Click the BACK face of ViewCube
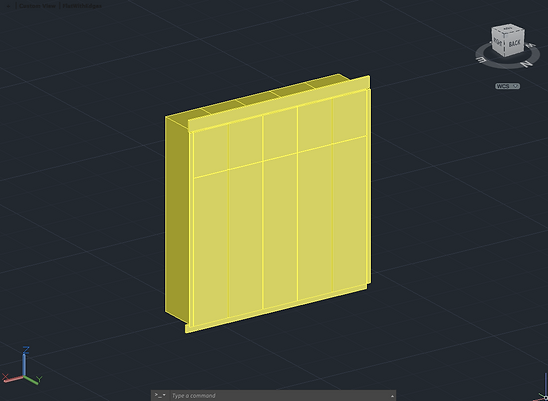Viewport: 548px width, 401px height. click(514, 43)
